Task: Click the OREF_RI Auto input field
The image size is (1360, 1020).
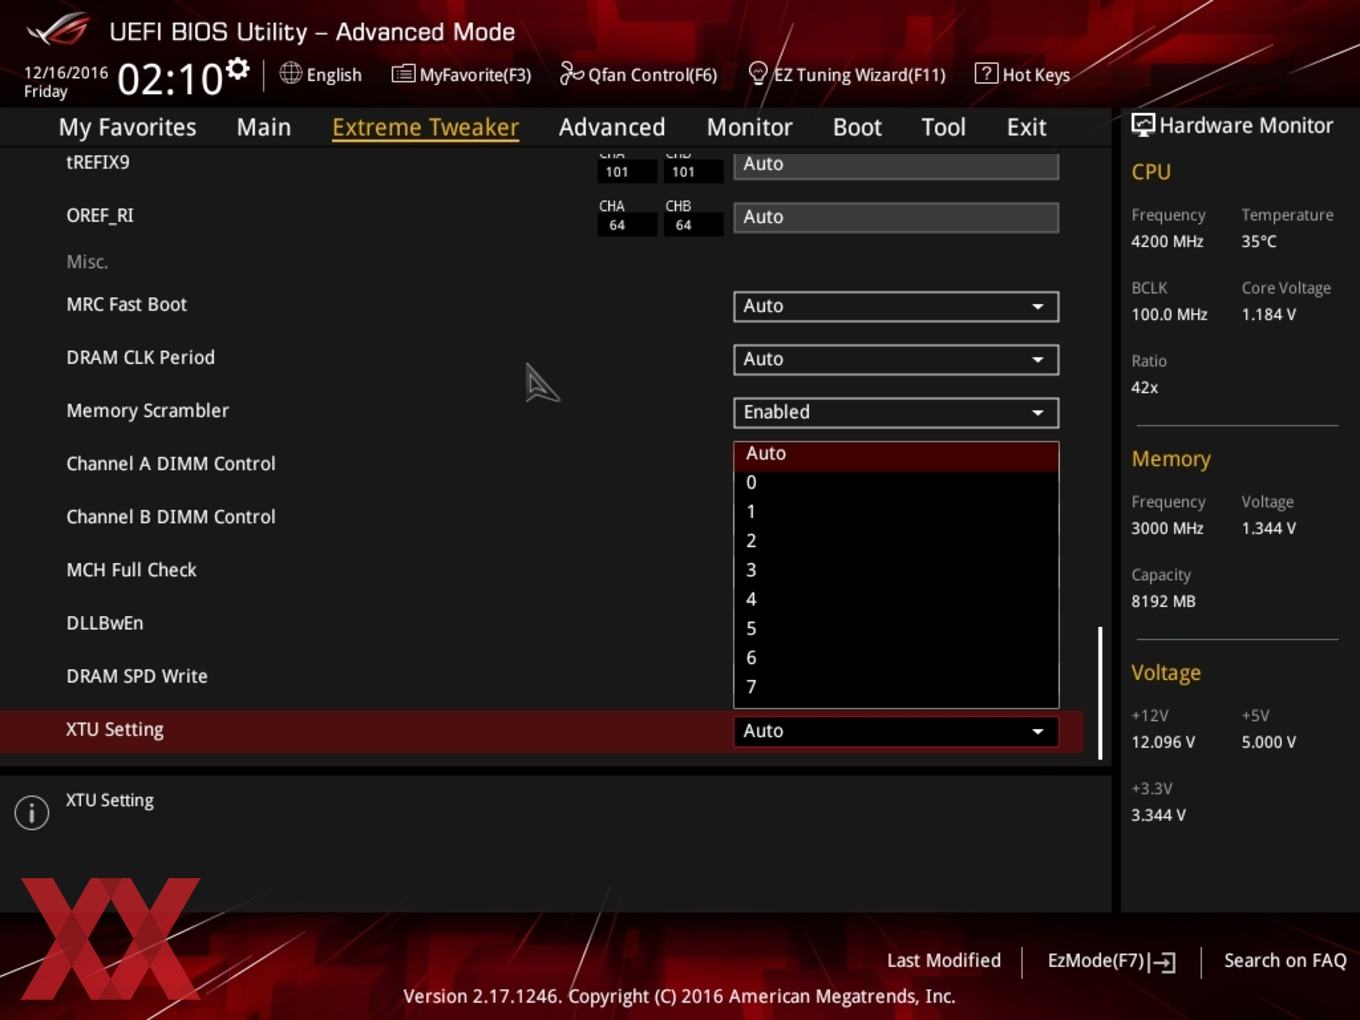Action: [896, 217]
